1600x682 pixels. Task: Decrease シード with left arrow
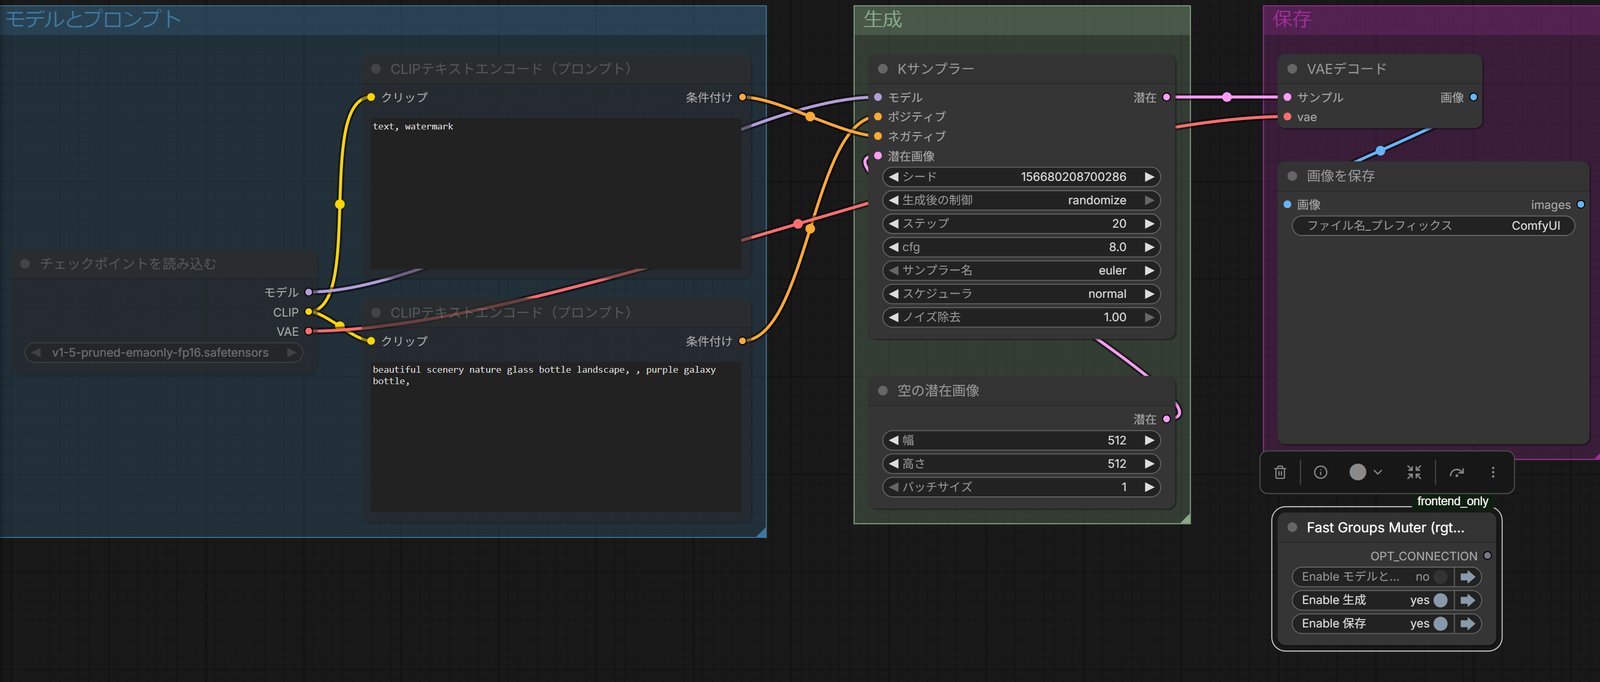coord(893,177)
